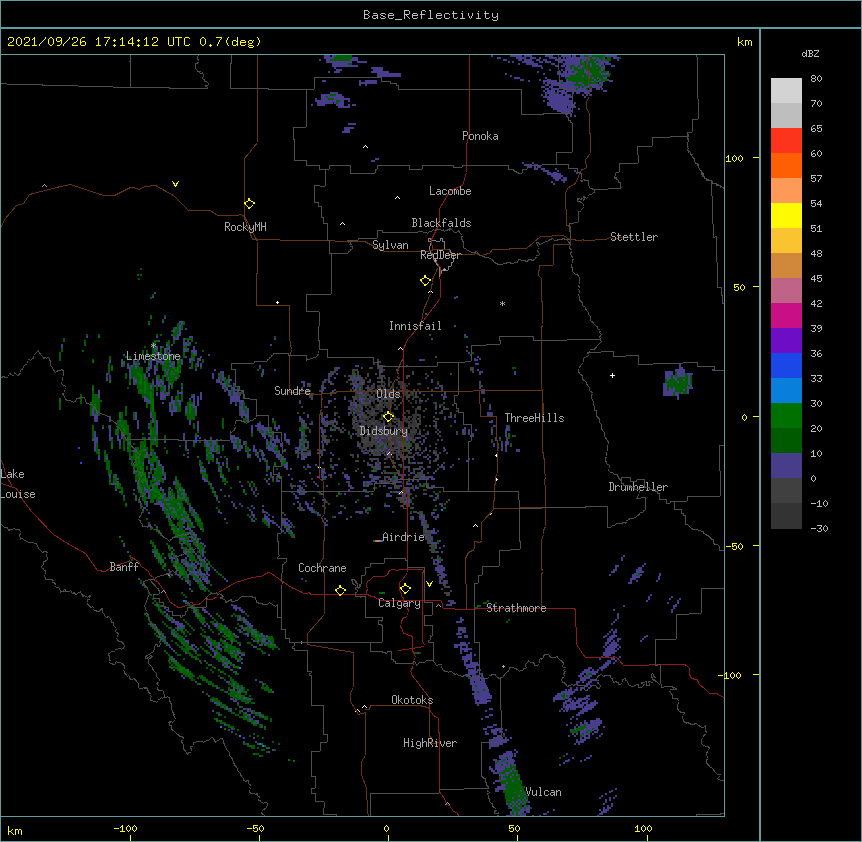The width and height of the screenshot is (862, 842).
Task: Click the 65 dBZ red legend swatch
Action: point(786,141)
